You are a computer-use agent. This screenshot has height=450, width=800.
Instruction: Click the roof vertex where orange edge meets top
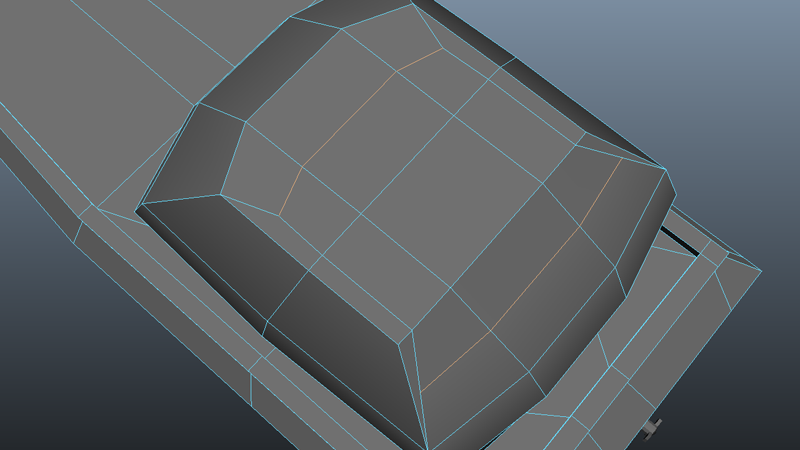coord(442,47)
